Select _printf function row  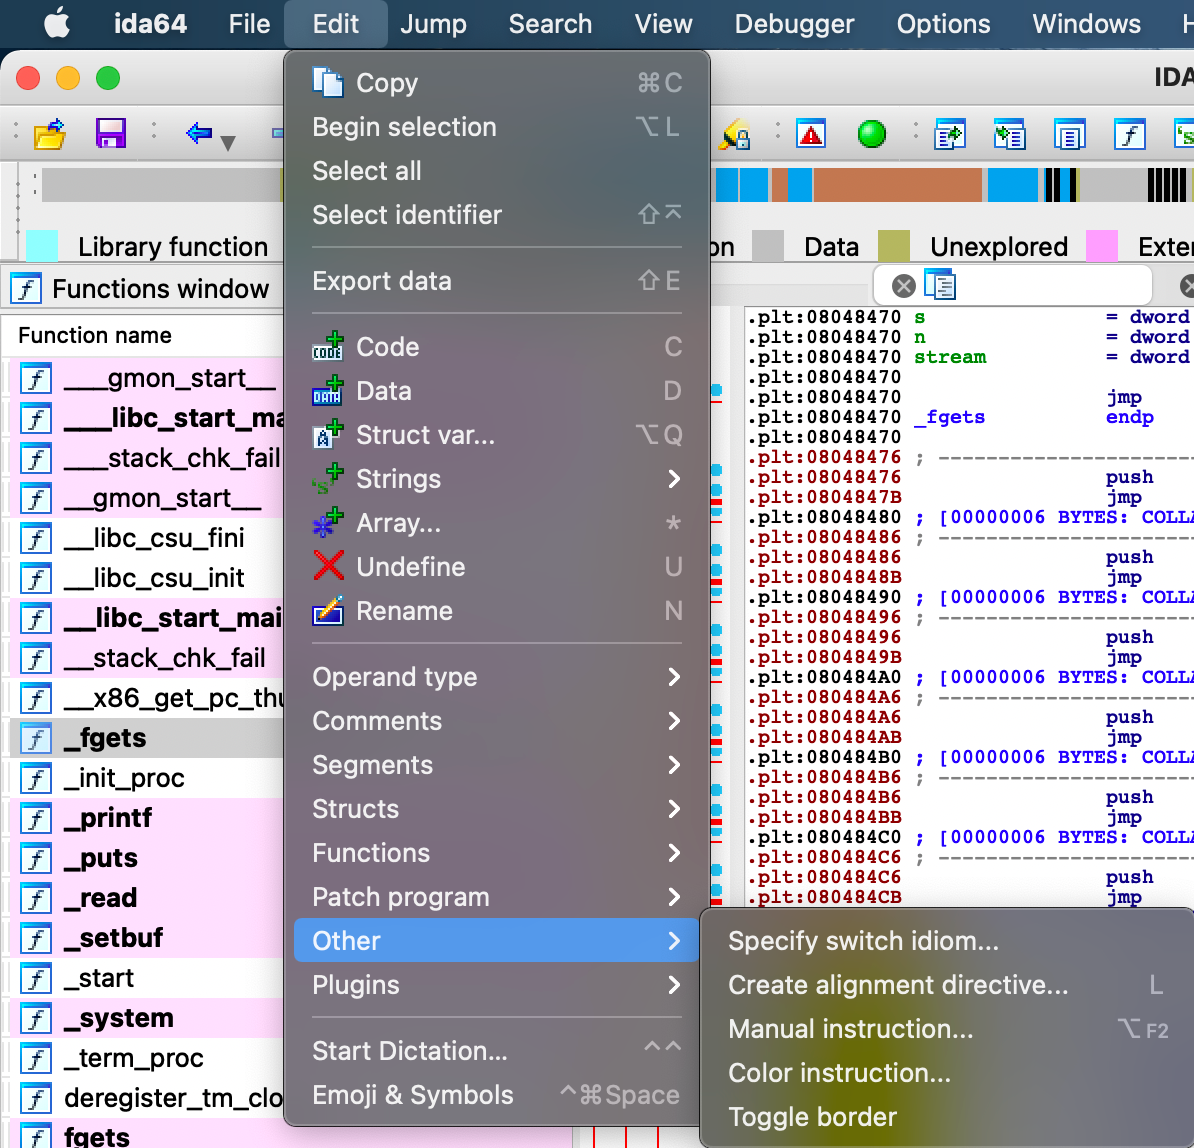click(147, 818)
